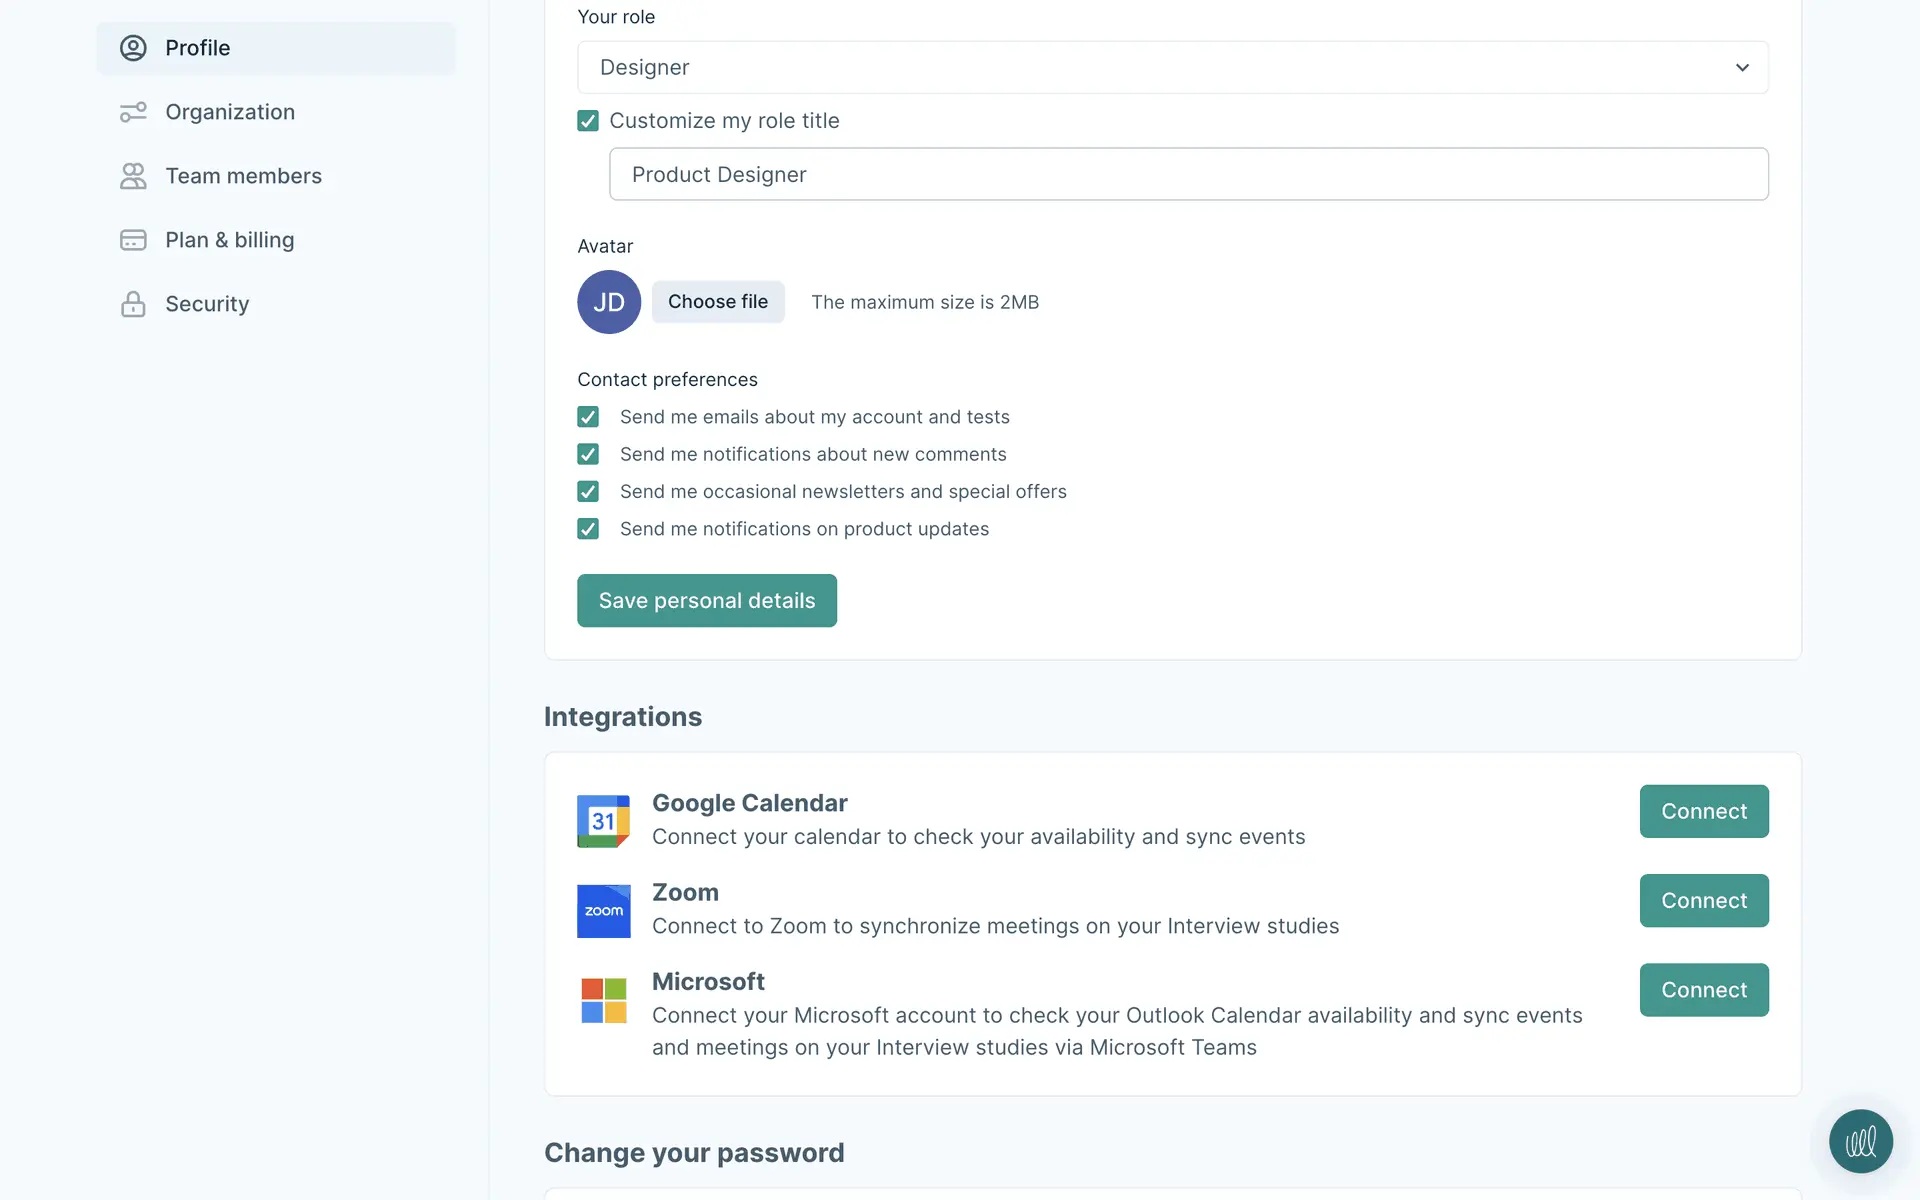1920x1200 pixels.
Task: Click the Organization settings icon
Action: pyautogui.click(x=133, y=112)
